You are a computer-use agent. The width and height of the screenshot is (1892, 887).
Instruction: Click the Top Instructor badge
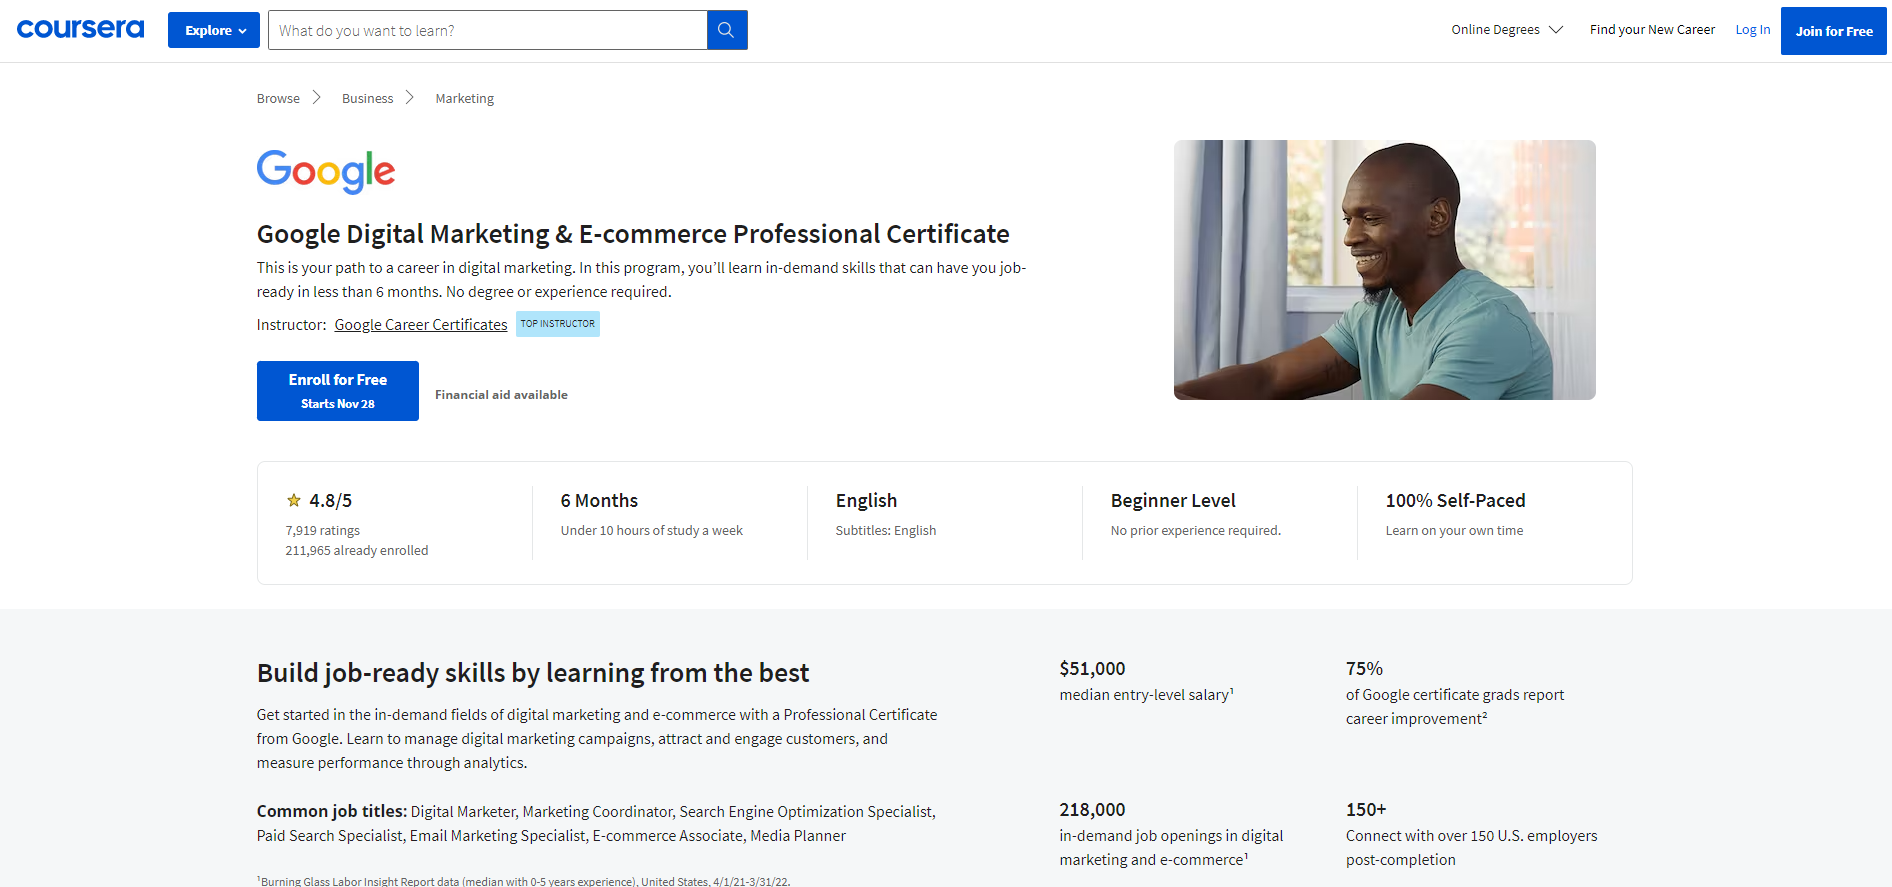tap(558, 324)
